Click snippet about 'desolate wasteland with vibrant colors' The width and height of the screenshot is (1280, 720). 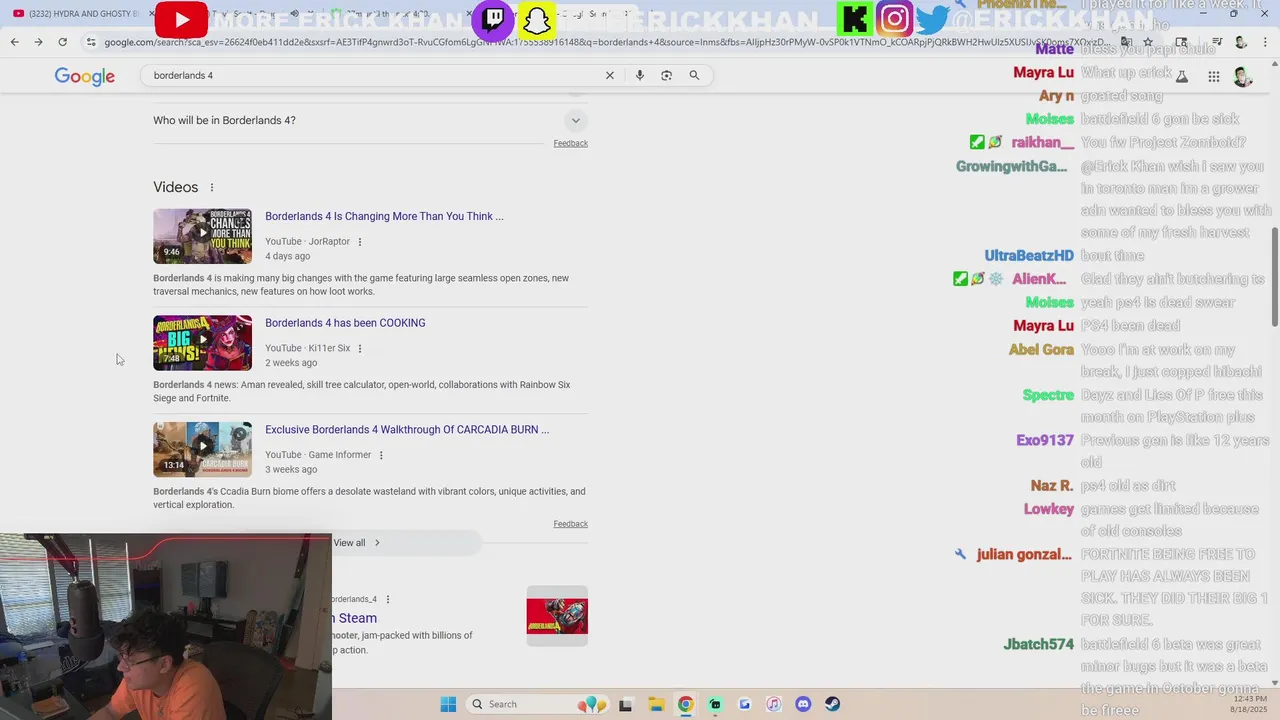[369, 498]
